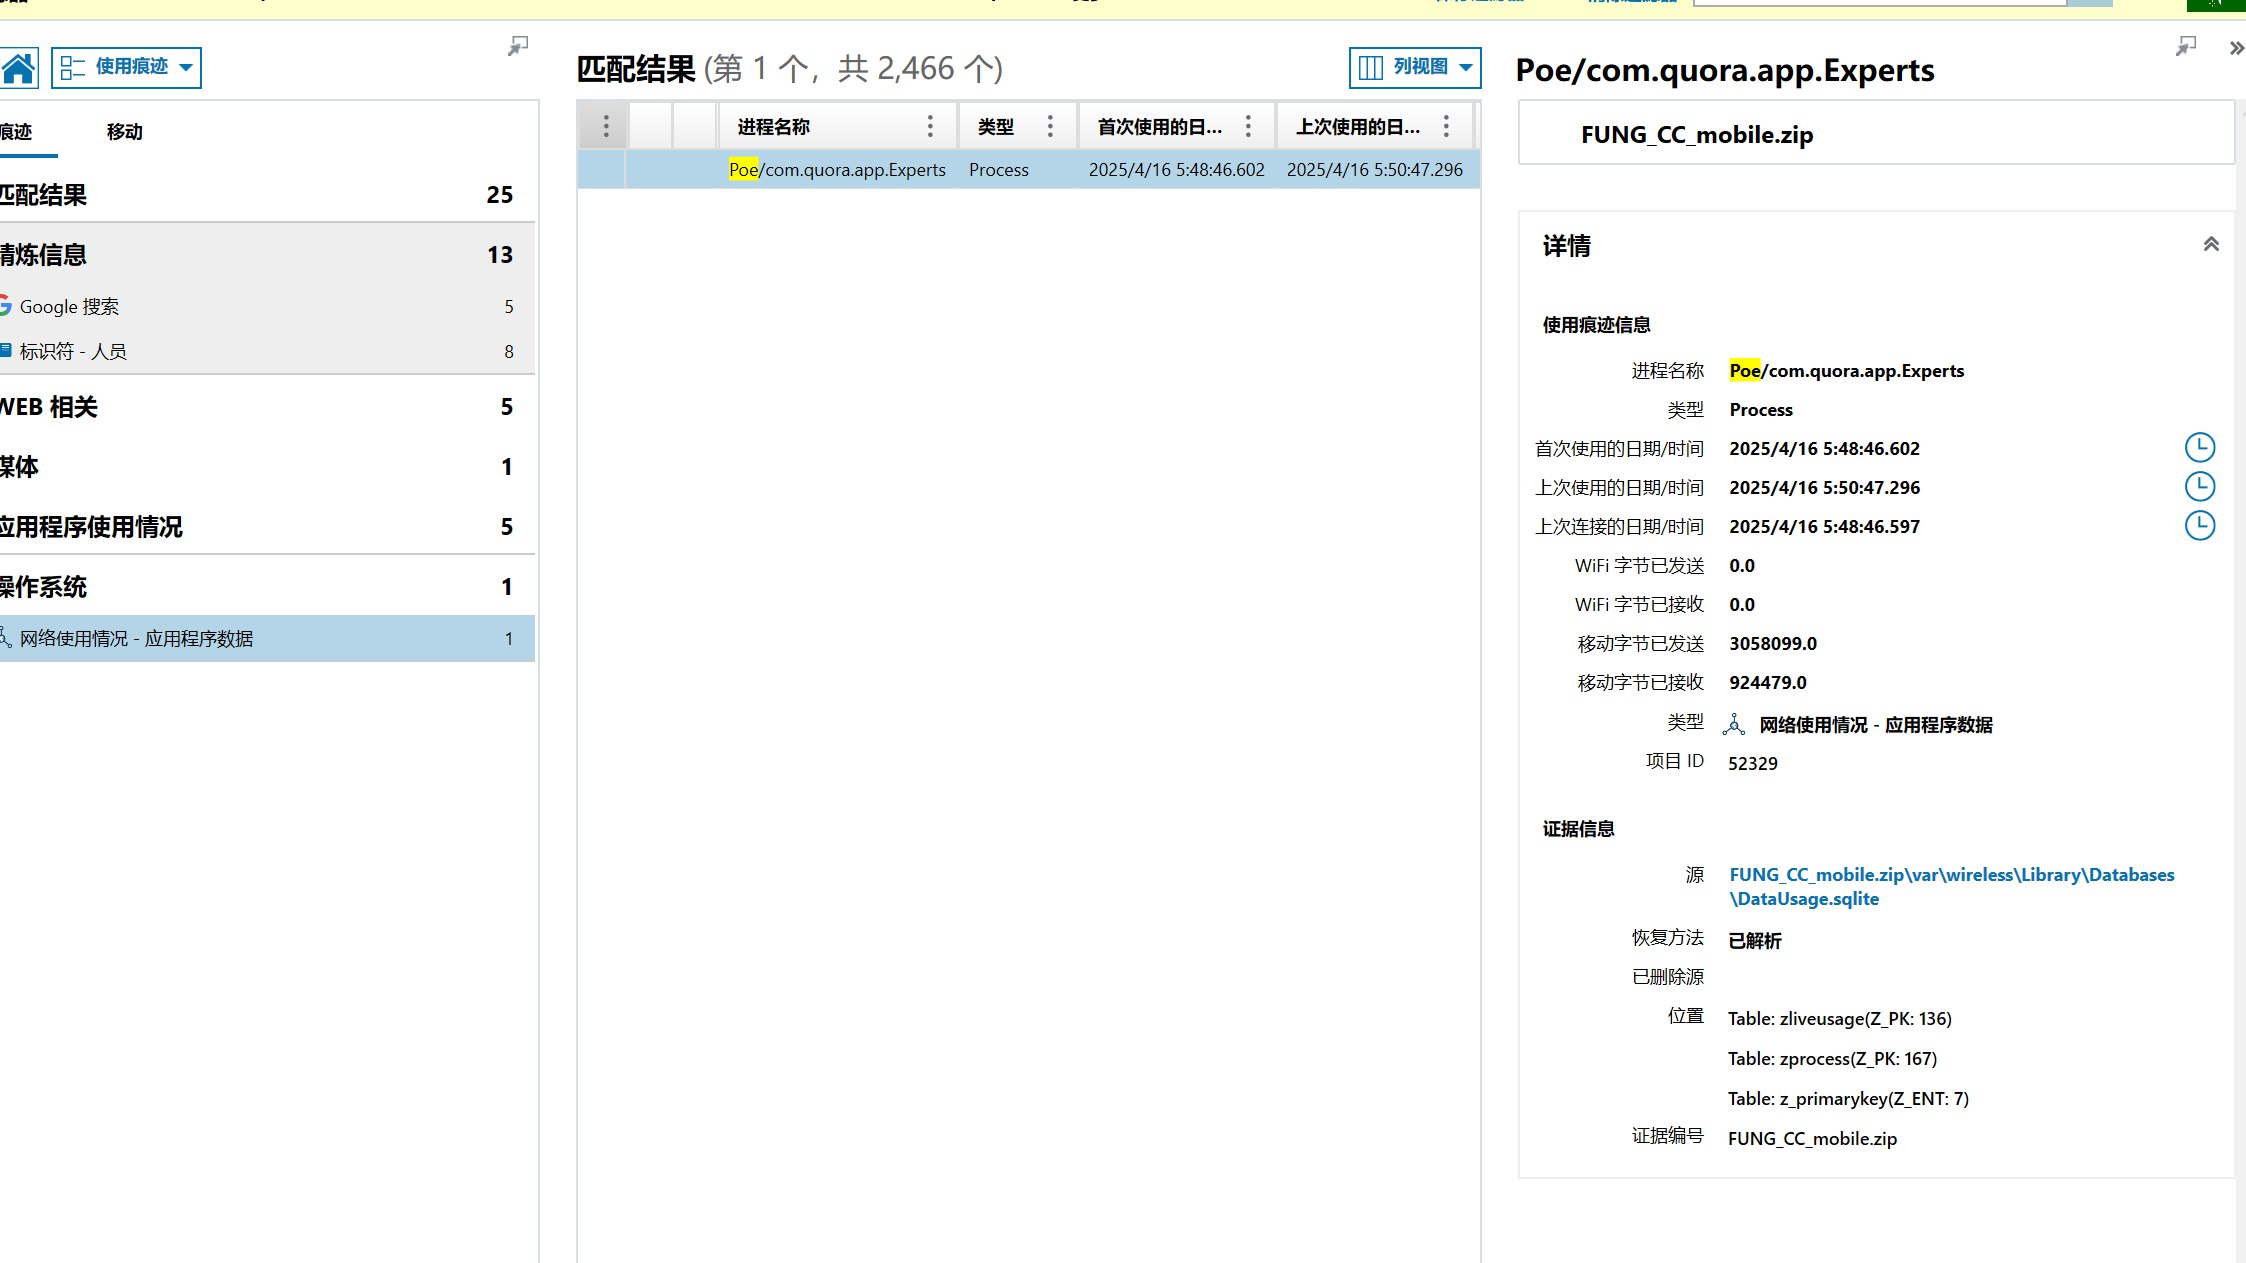Click clock icon beside last connected date
This screenshot has height=1263, width=2246.
point(2199,526)
